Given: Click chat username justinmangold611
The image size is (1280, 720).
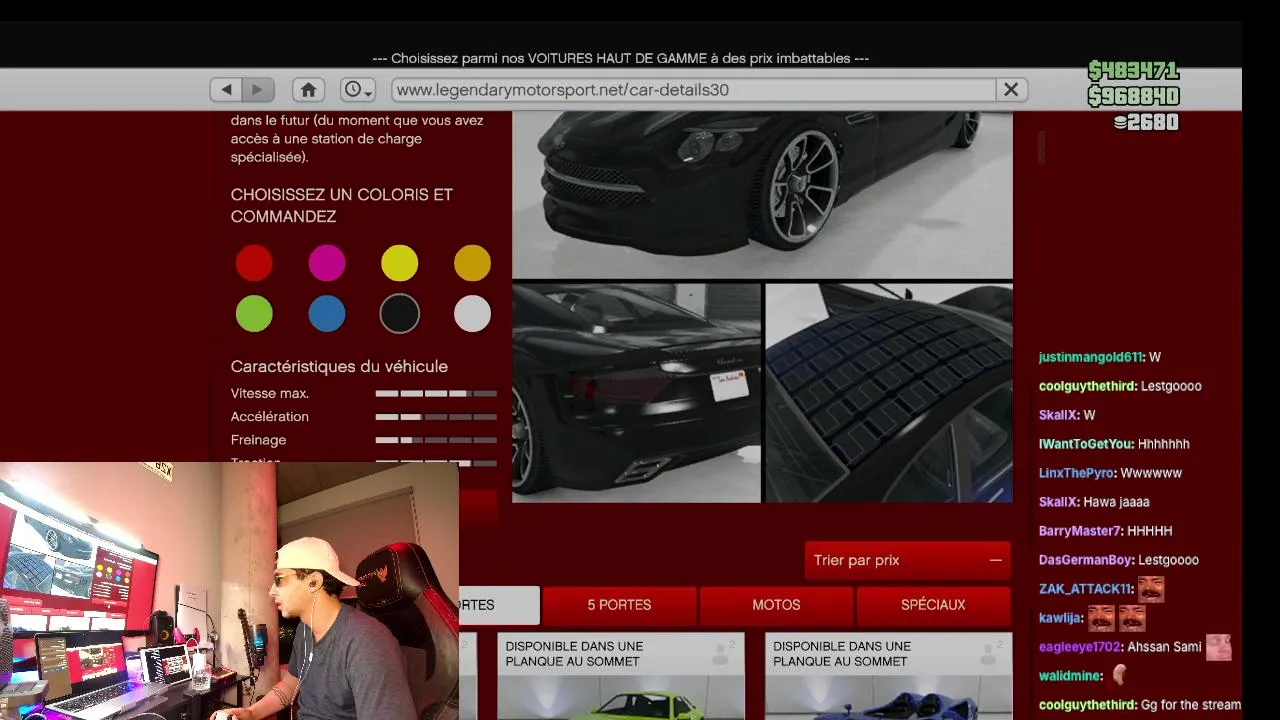Looking at the screenshot, I should 1091,357.
